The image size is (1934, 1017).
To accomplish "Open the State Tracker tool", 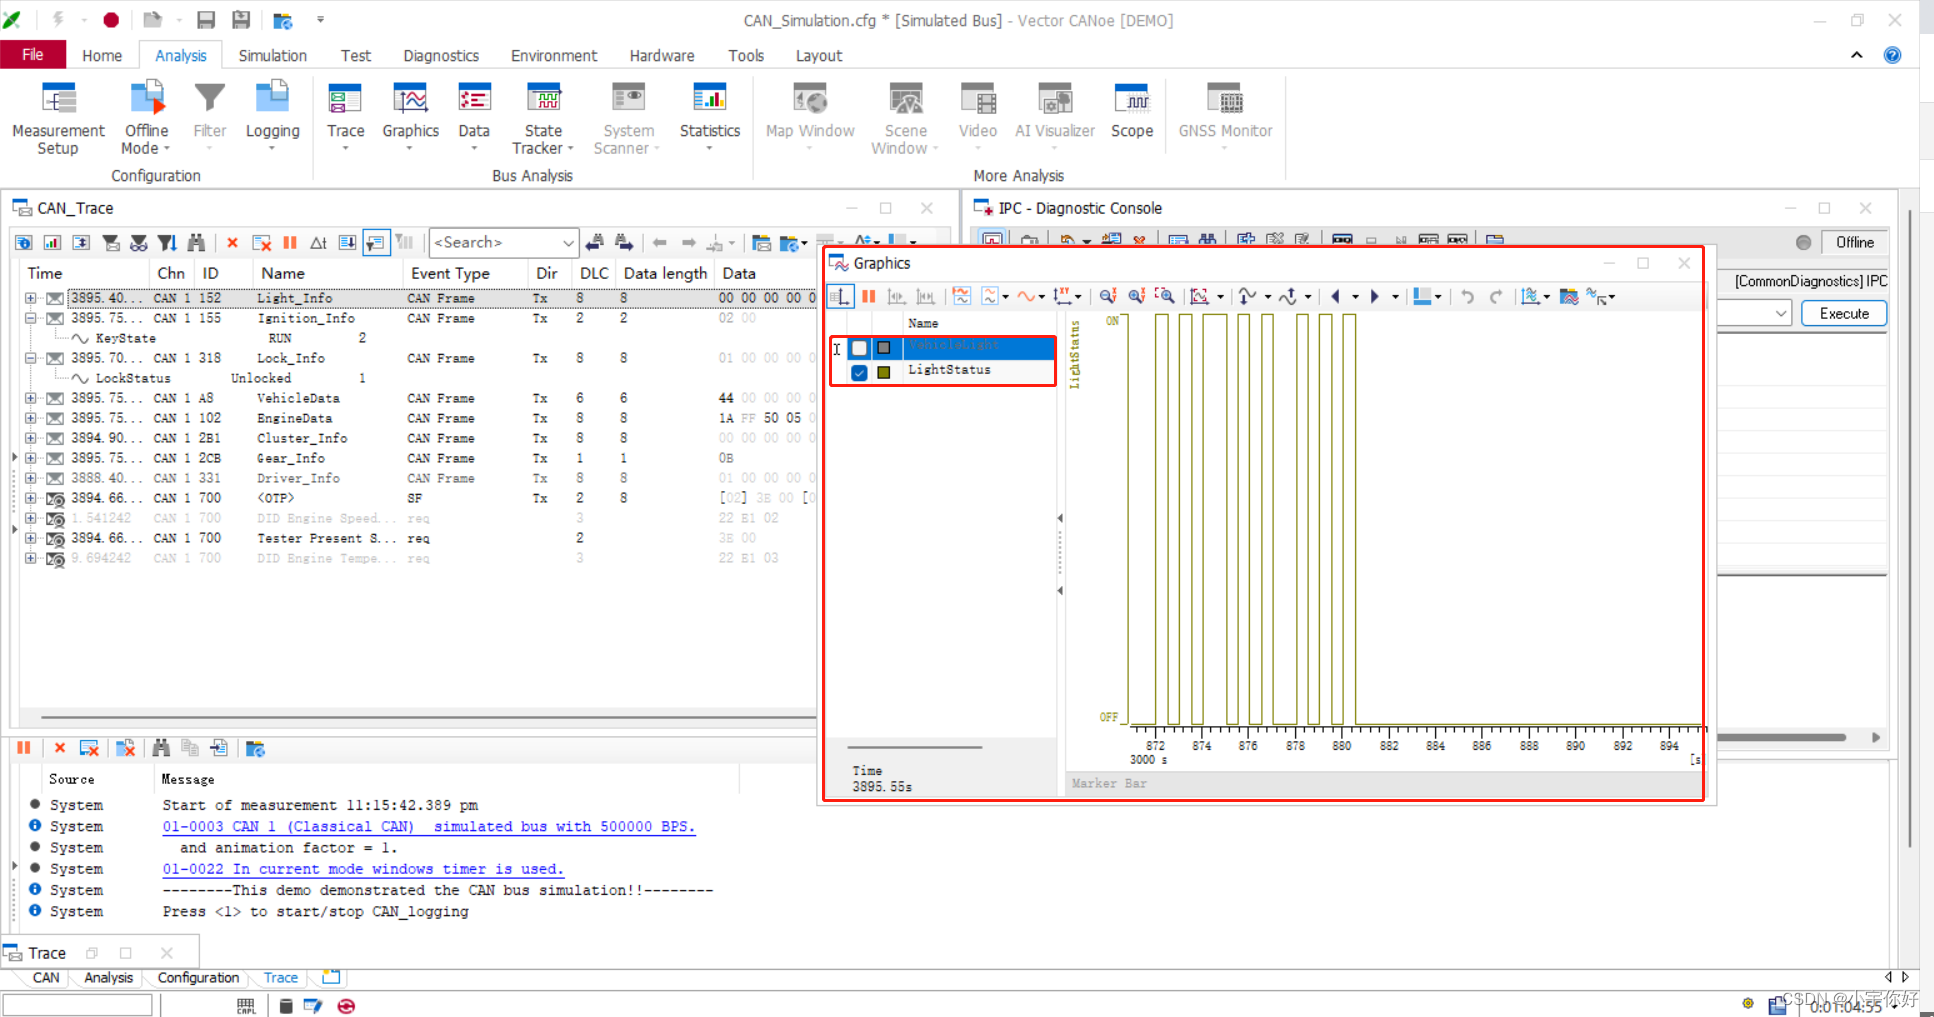I will coord(543,118).
